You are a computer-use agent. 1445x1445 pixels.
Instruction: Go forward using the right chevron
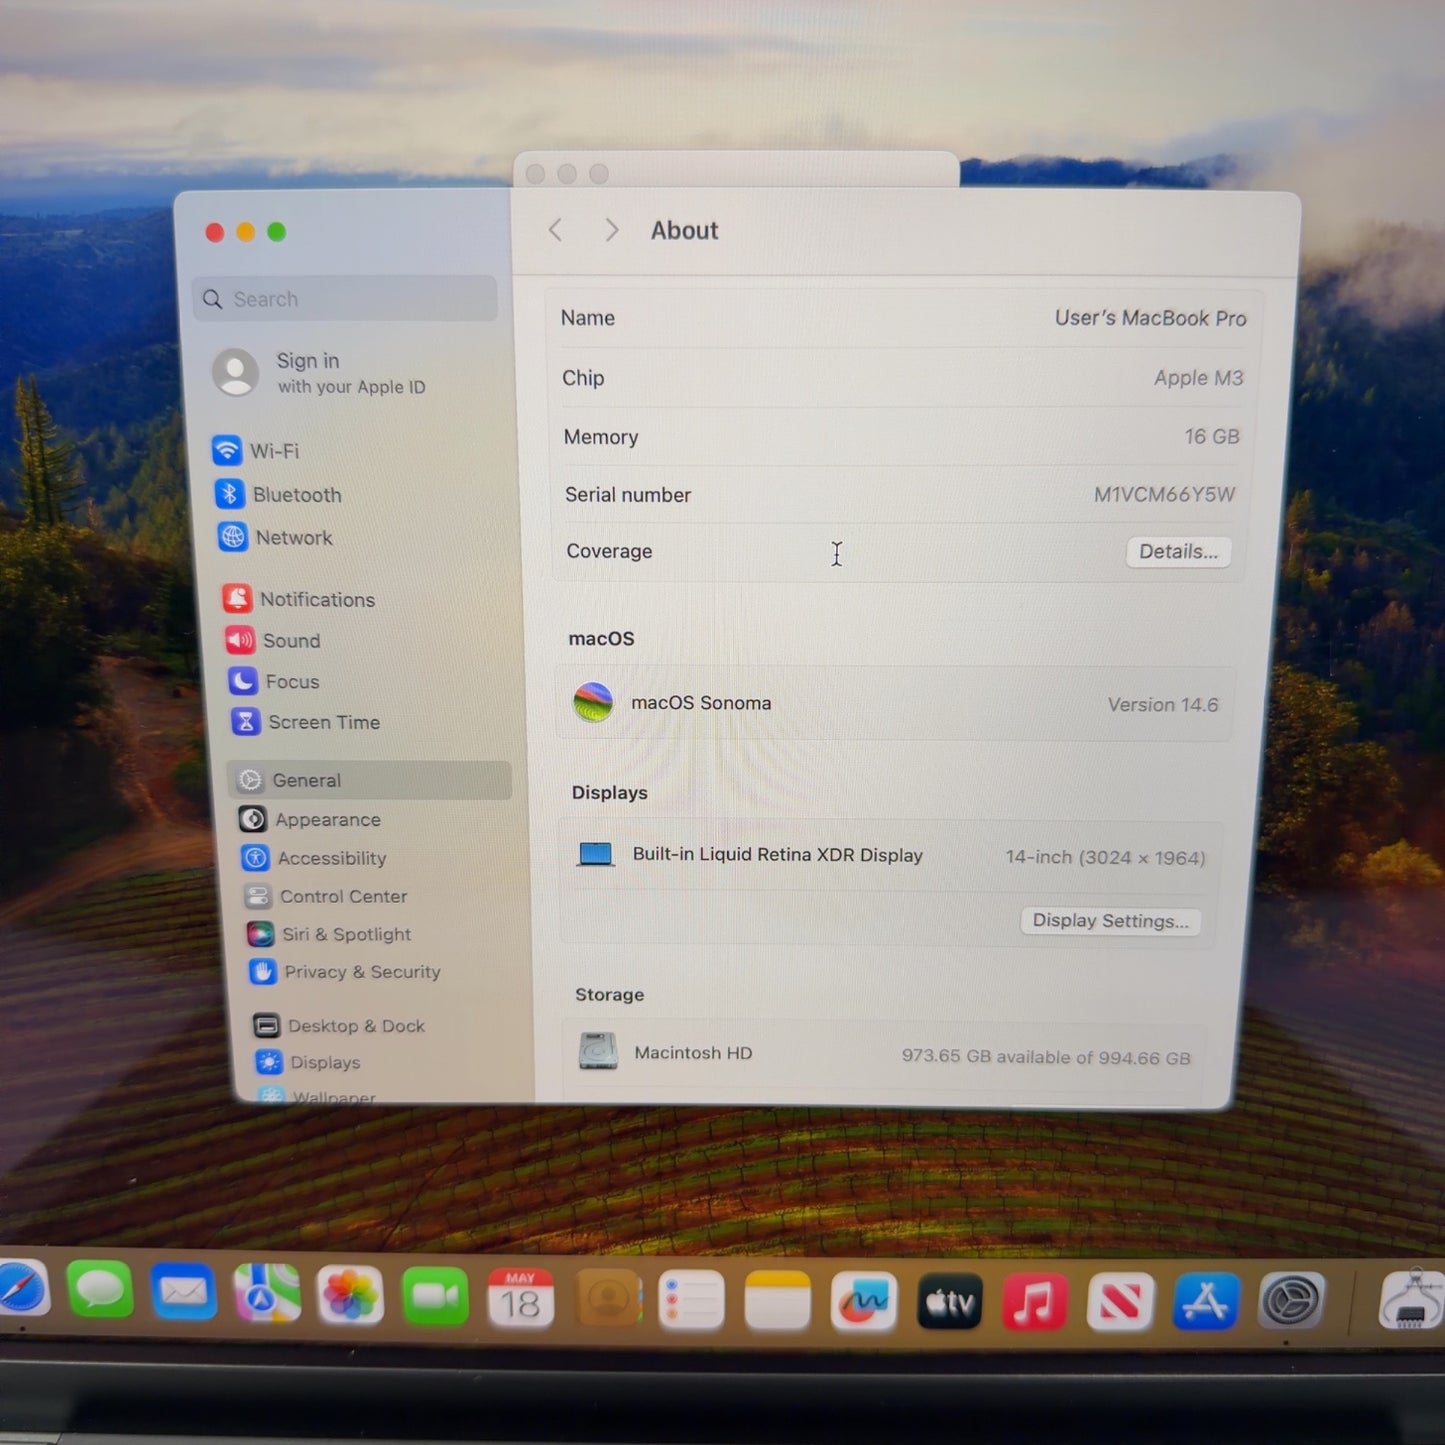click(x=612, y=231)
